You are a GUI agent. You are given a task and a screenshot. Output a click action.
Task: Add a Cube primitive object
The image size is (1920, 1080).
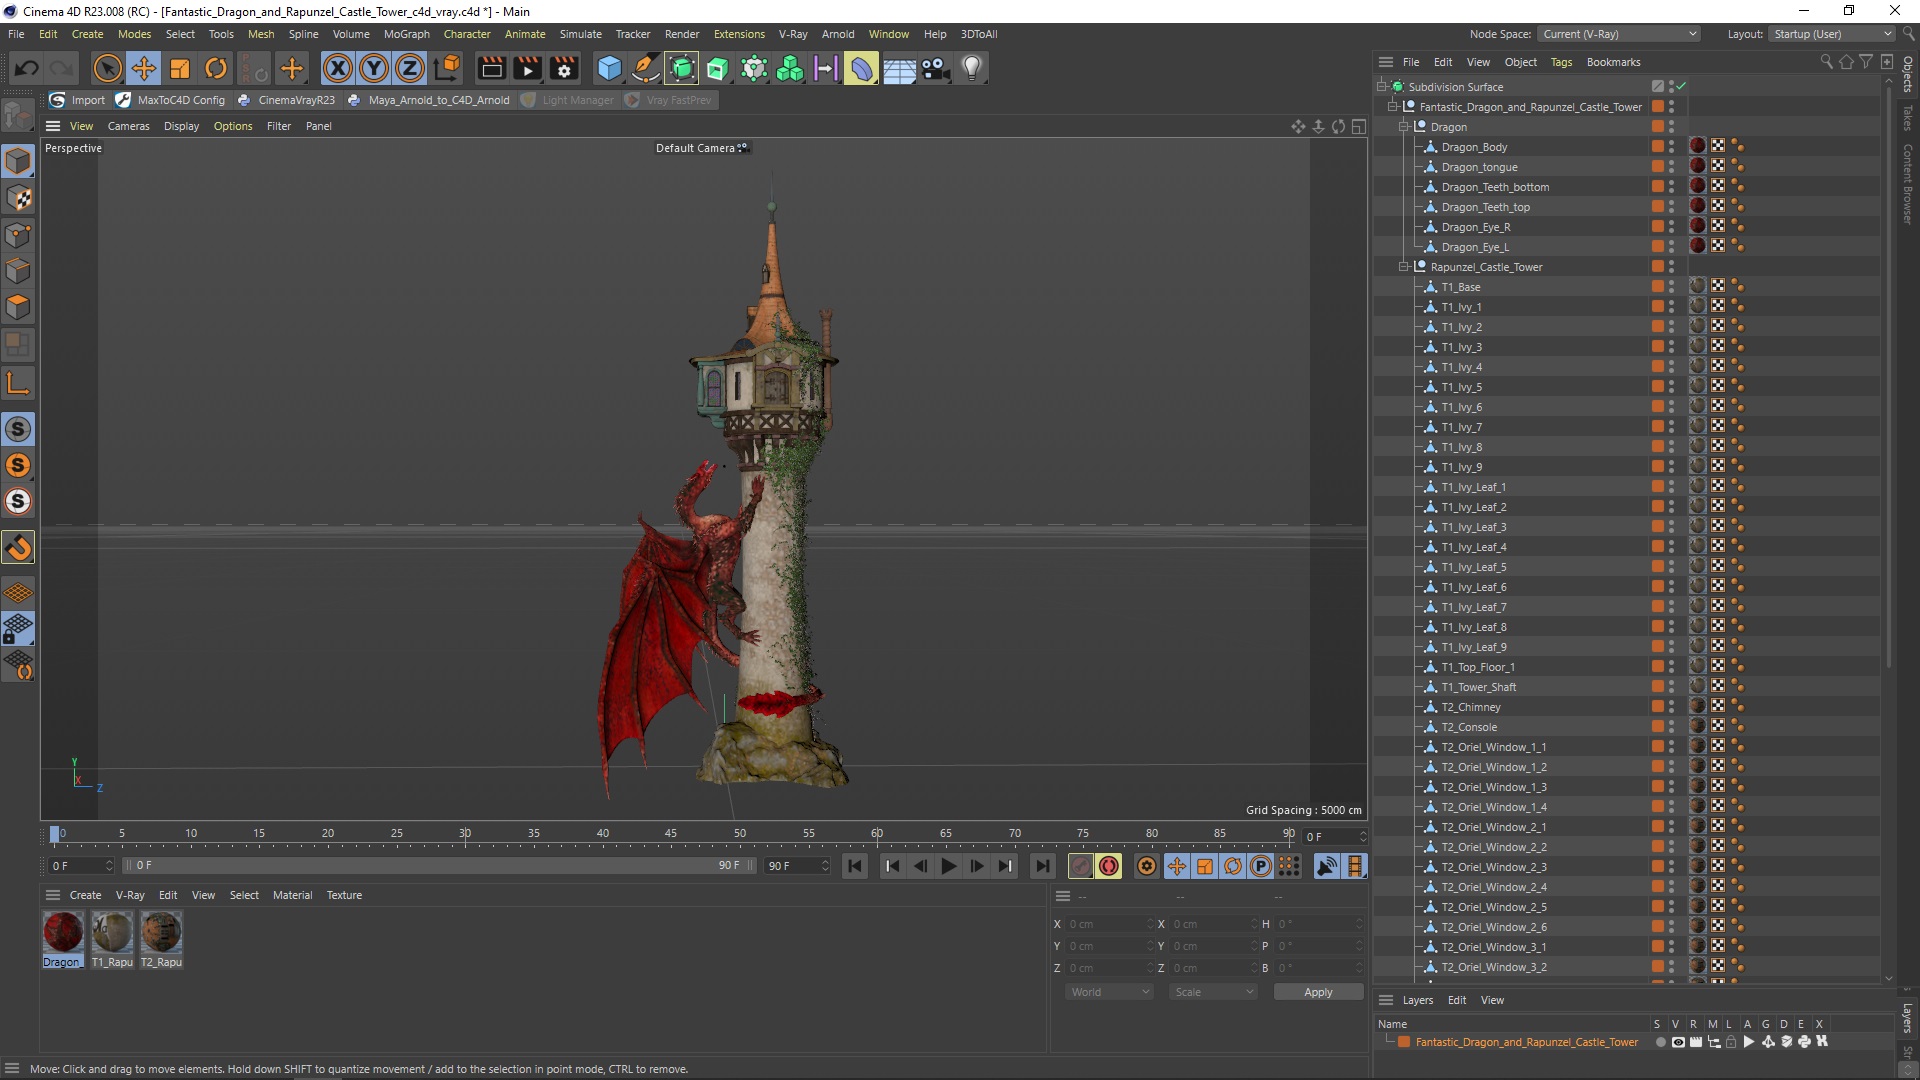coord(609,68)
